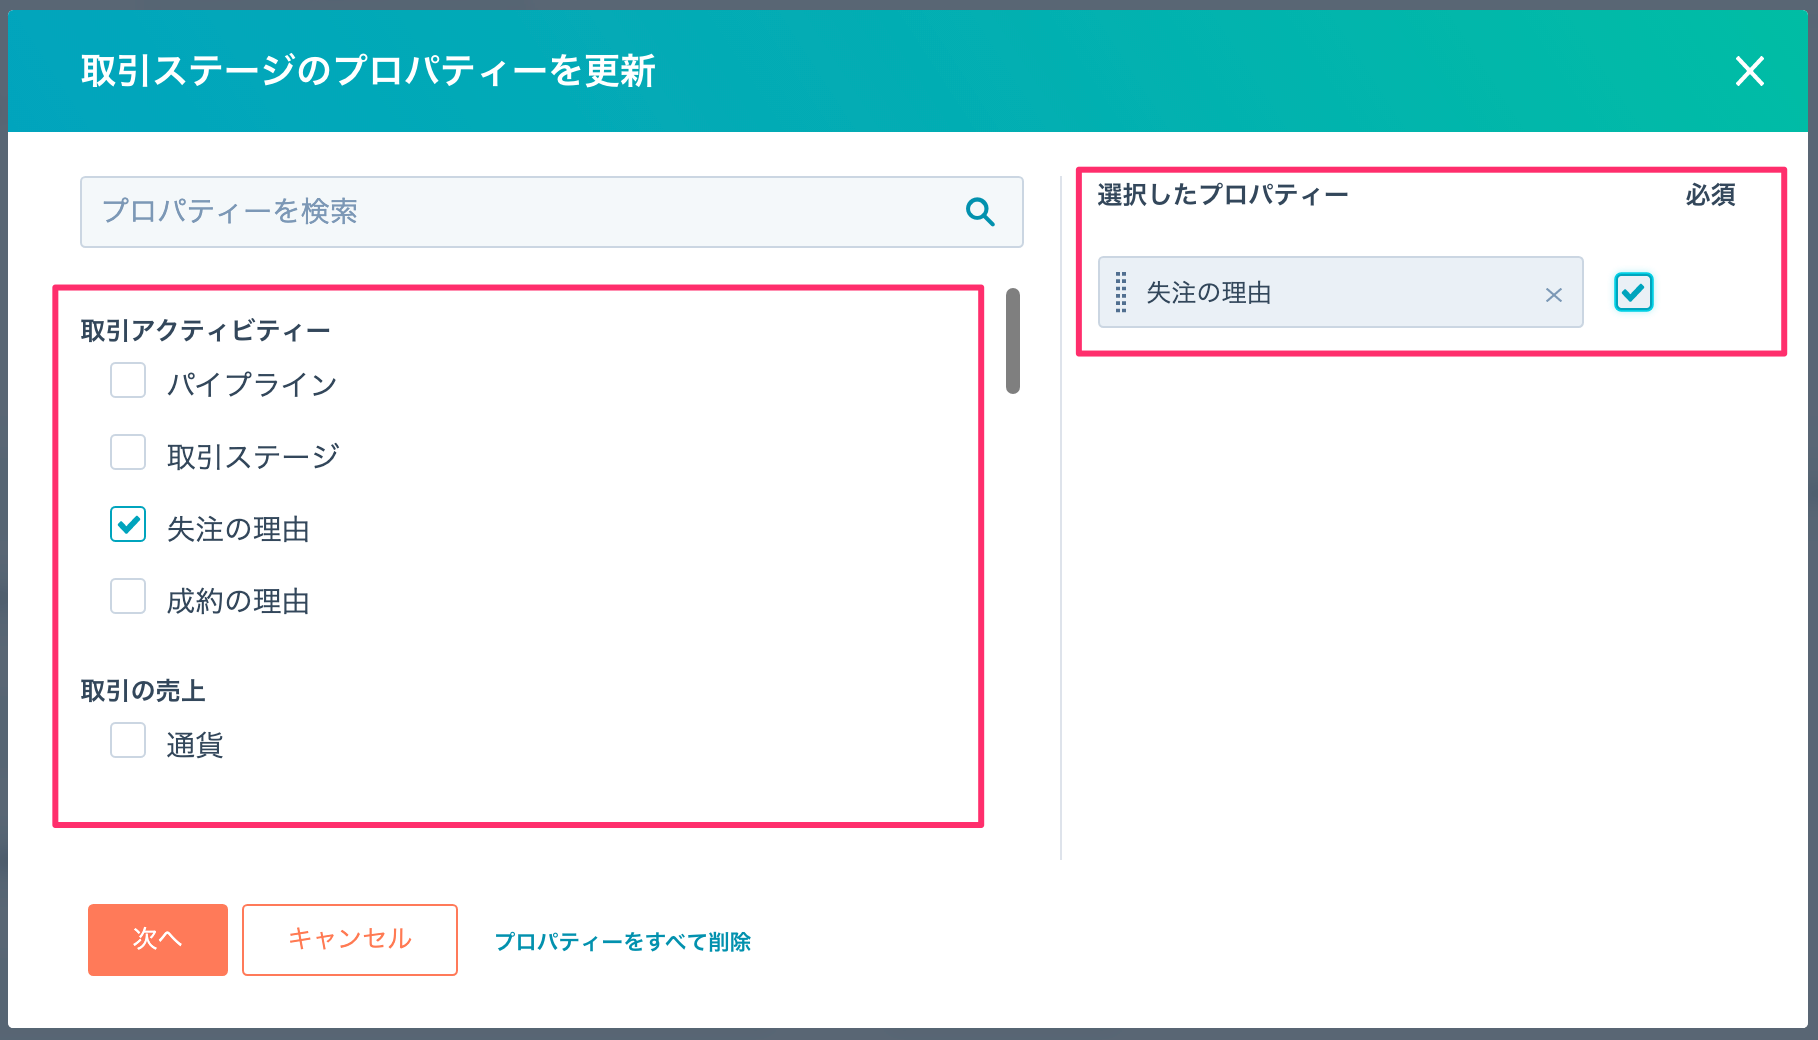Click the 次へ button
Image resolution: width=1818 pixels, height=1040 pixels.
158,939
